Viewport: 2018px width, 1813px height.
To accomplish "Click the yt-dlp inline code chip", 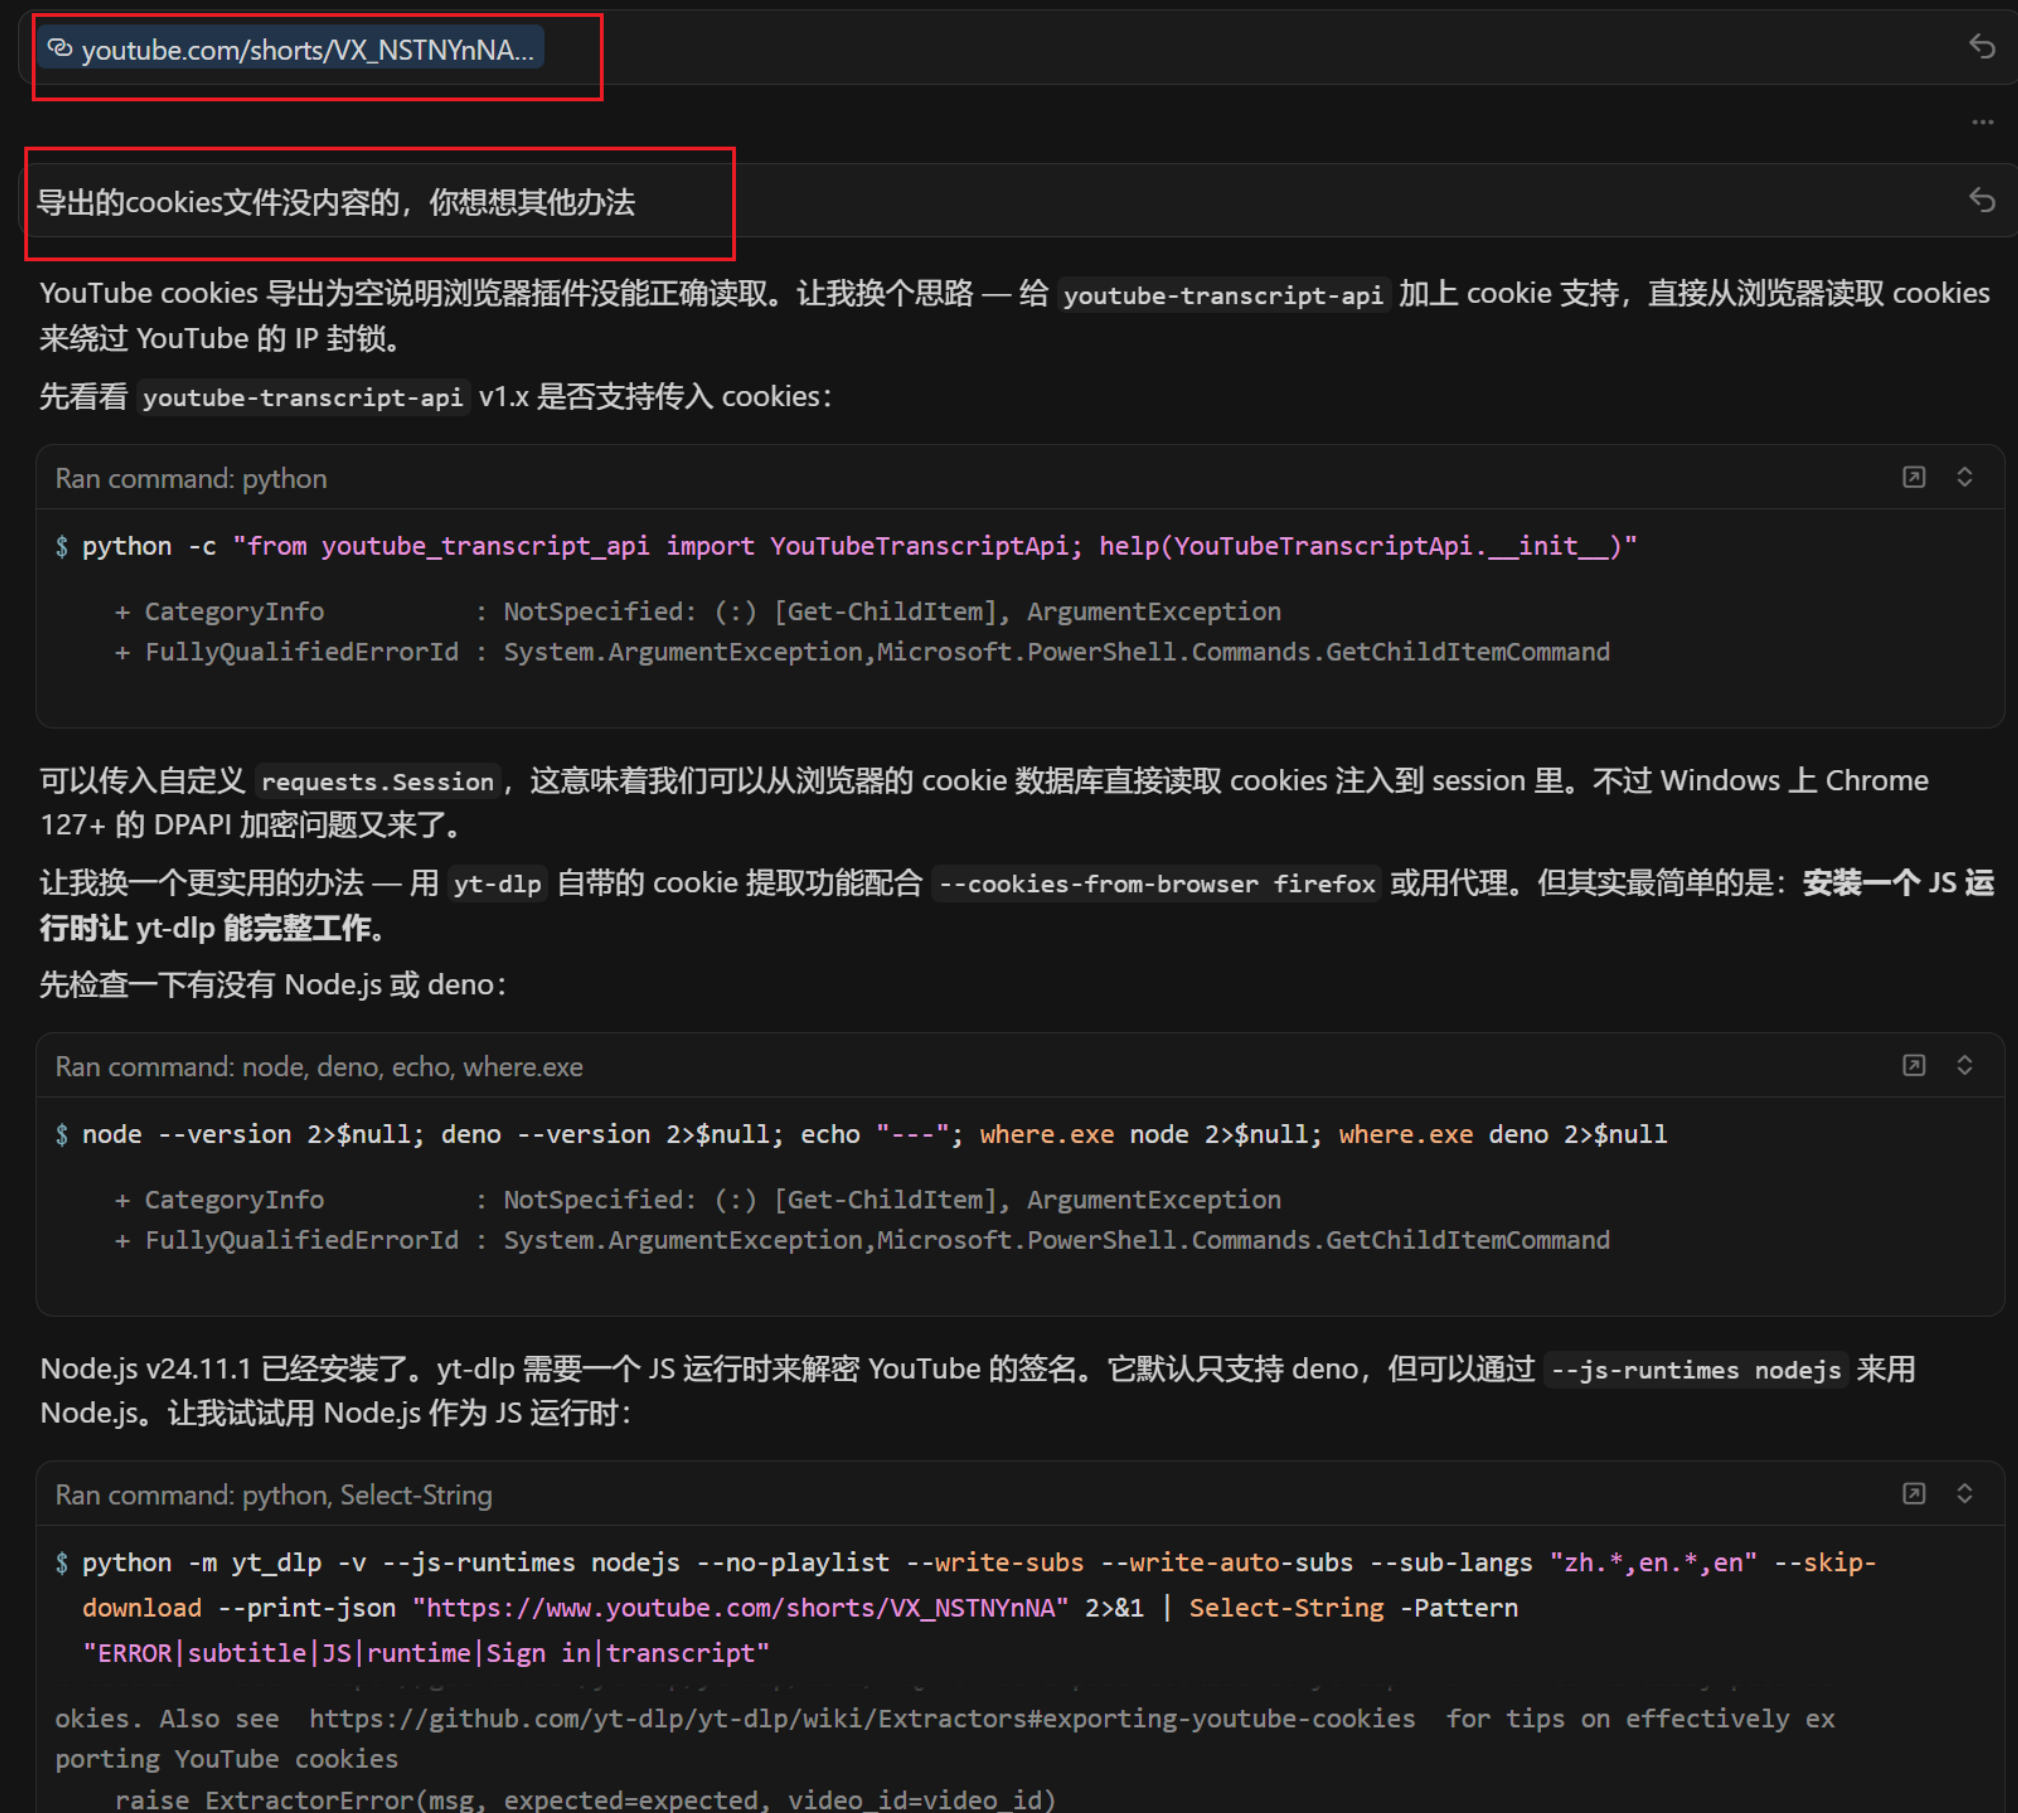I will (497, 884).
